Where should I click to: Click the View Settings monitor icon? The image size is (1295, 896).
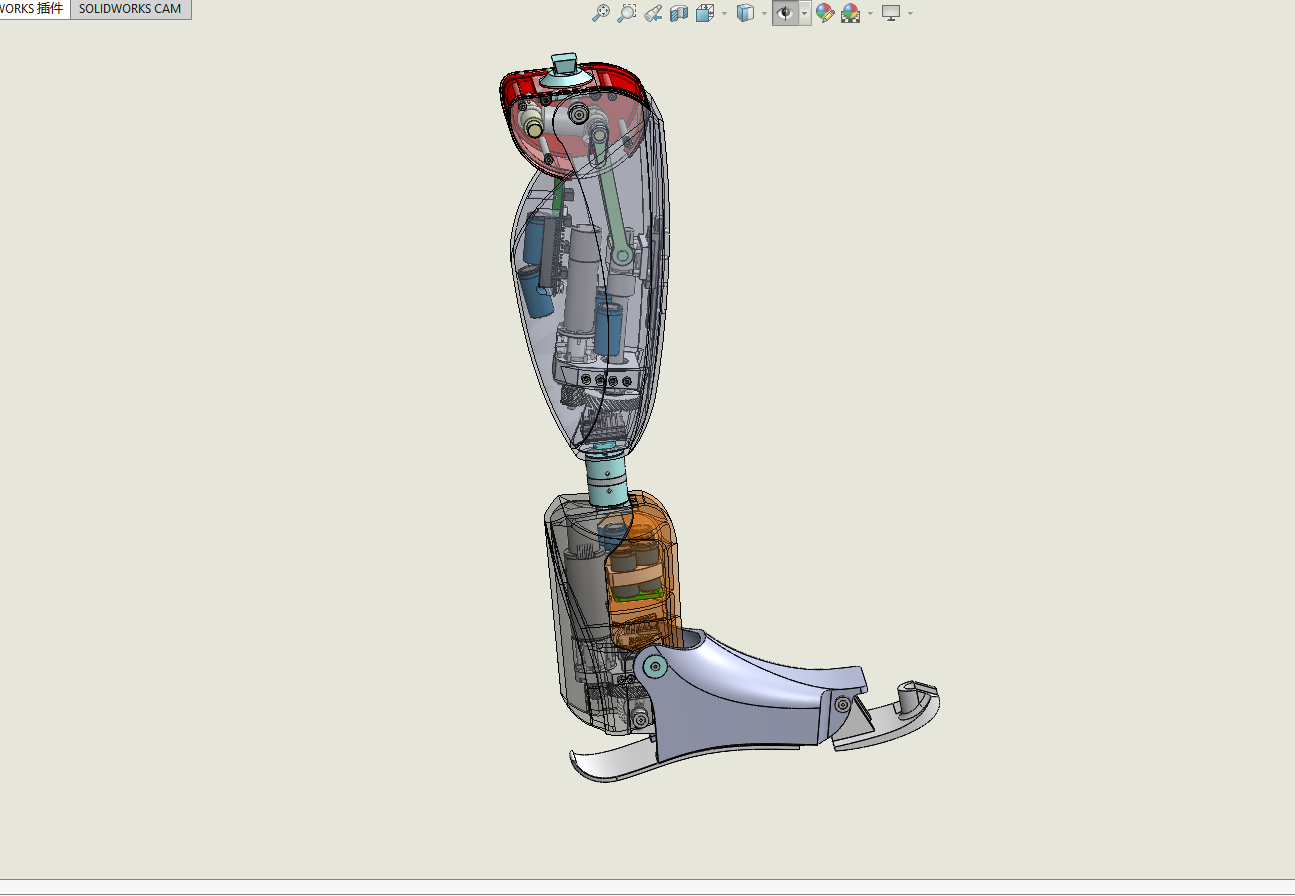[891, 13]
